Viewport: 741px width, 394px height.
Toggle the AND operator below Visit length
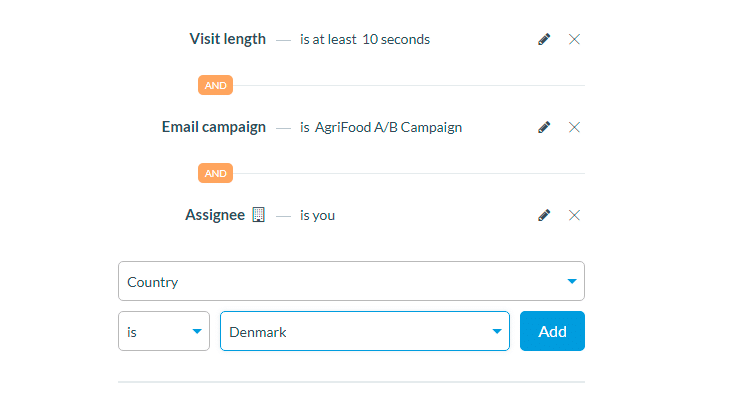[x=215, y=85]
